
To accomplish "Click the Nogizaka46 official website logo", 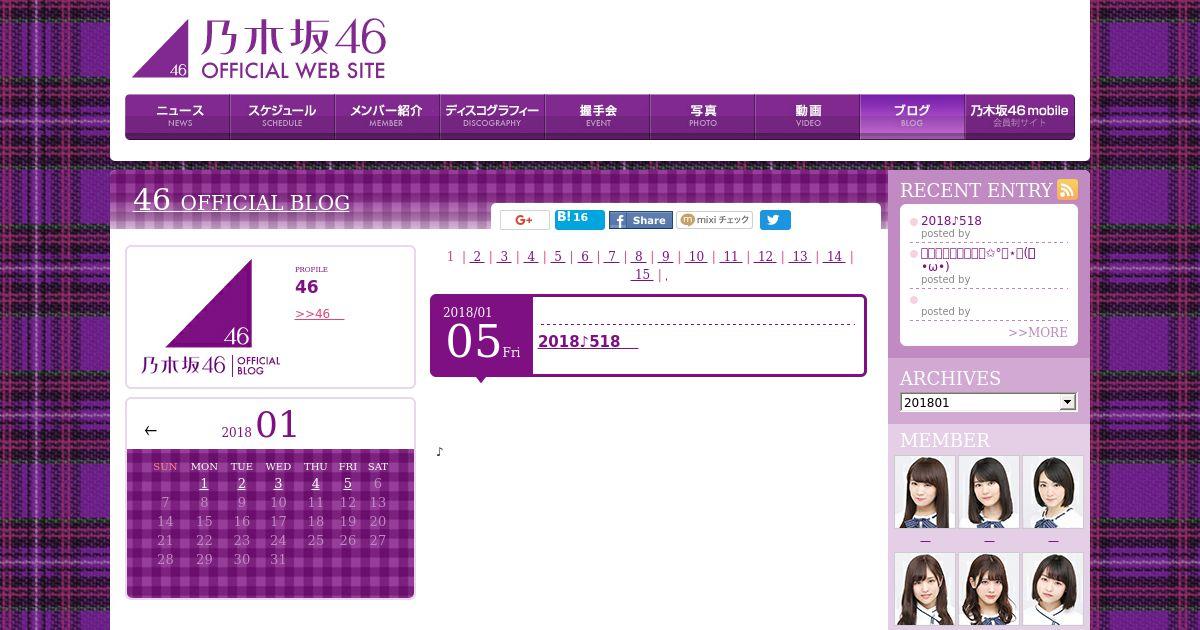I will point(258,49).
